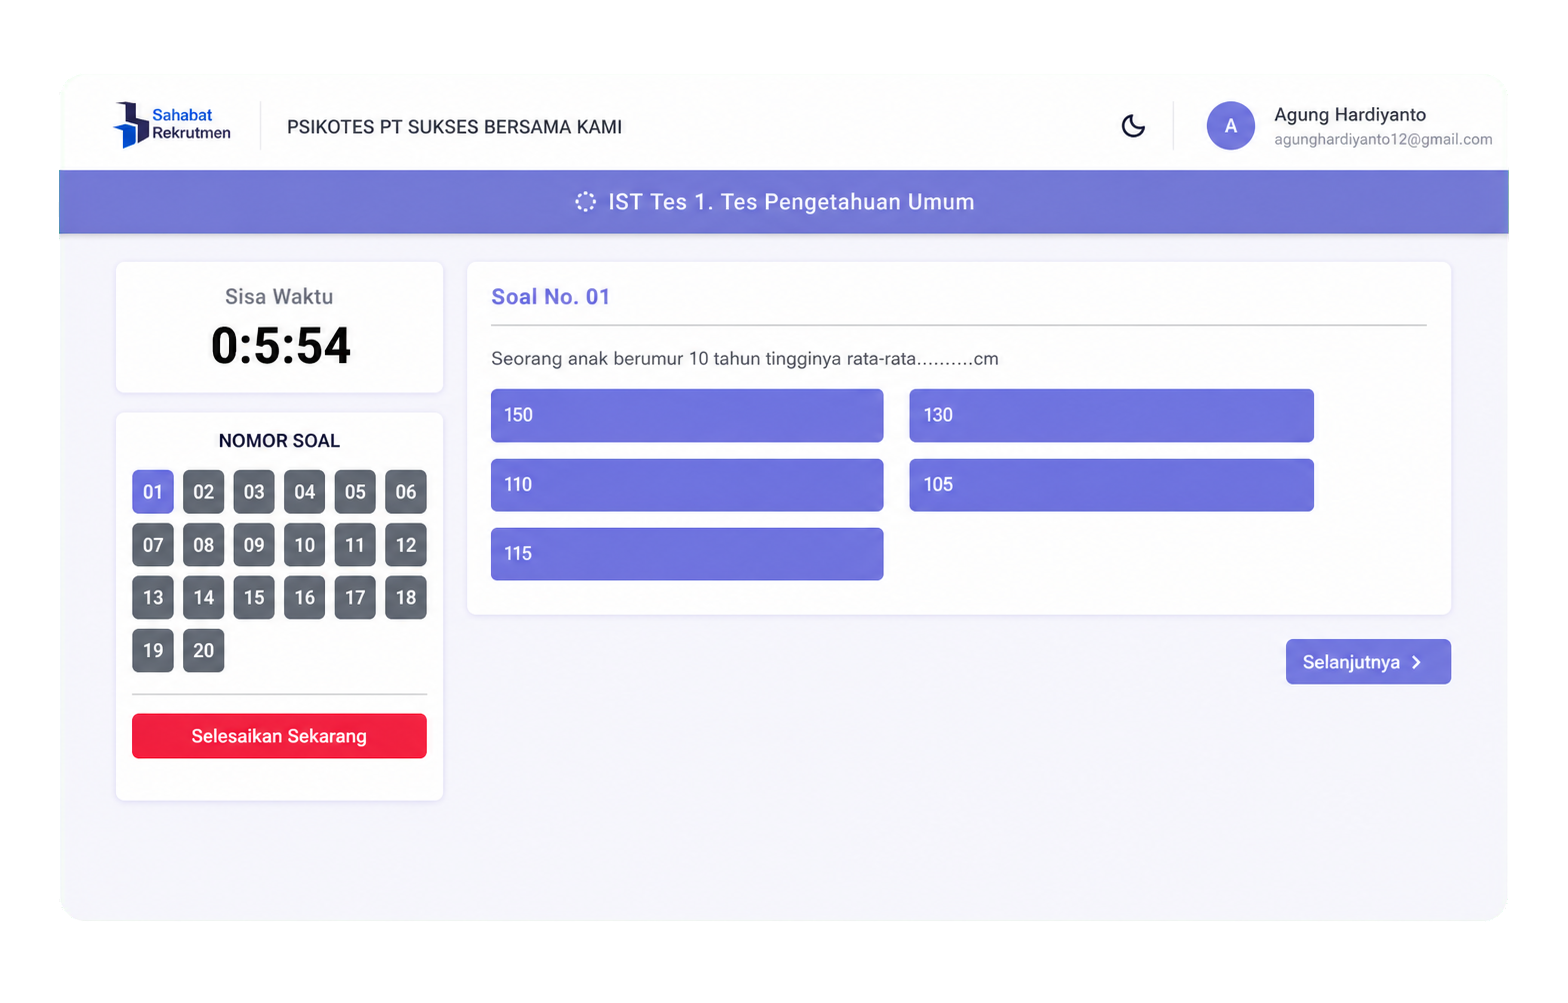Jump to question number 19
The height and width of the screenshot is (1003, 1568).
(153, 651)
